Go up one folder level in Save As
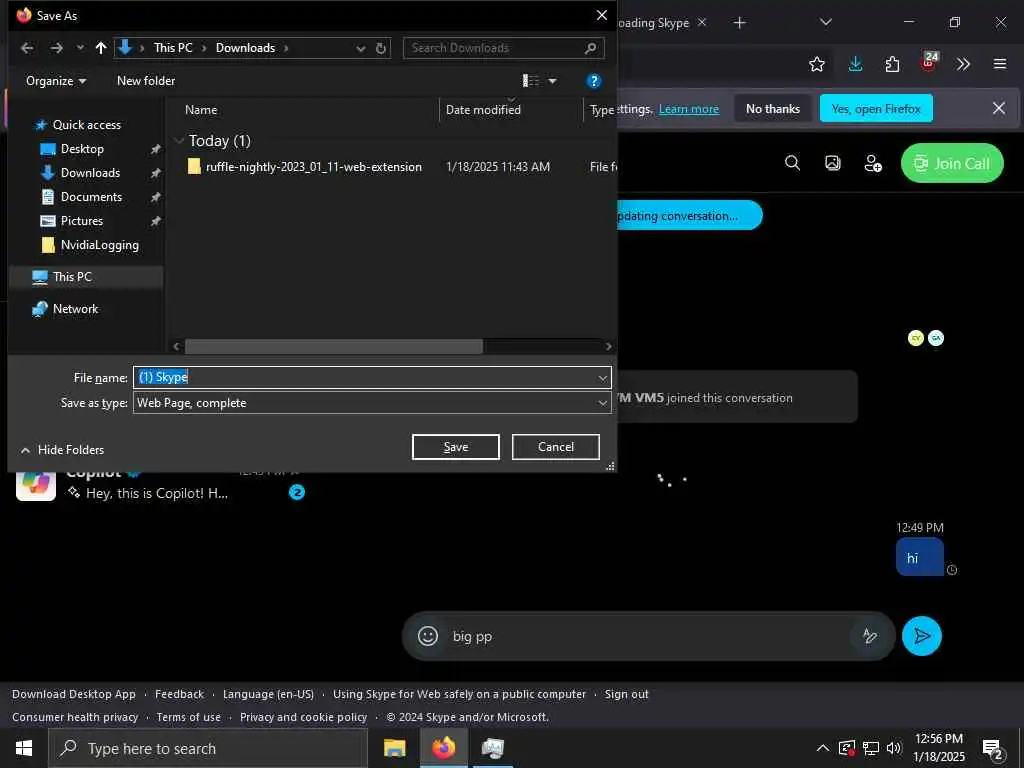The image size is (1024, 768). 101,48
